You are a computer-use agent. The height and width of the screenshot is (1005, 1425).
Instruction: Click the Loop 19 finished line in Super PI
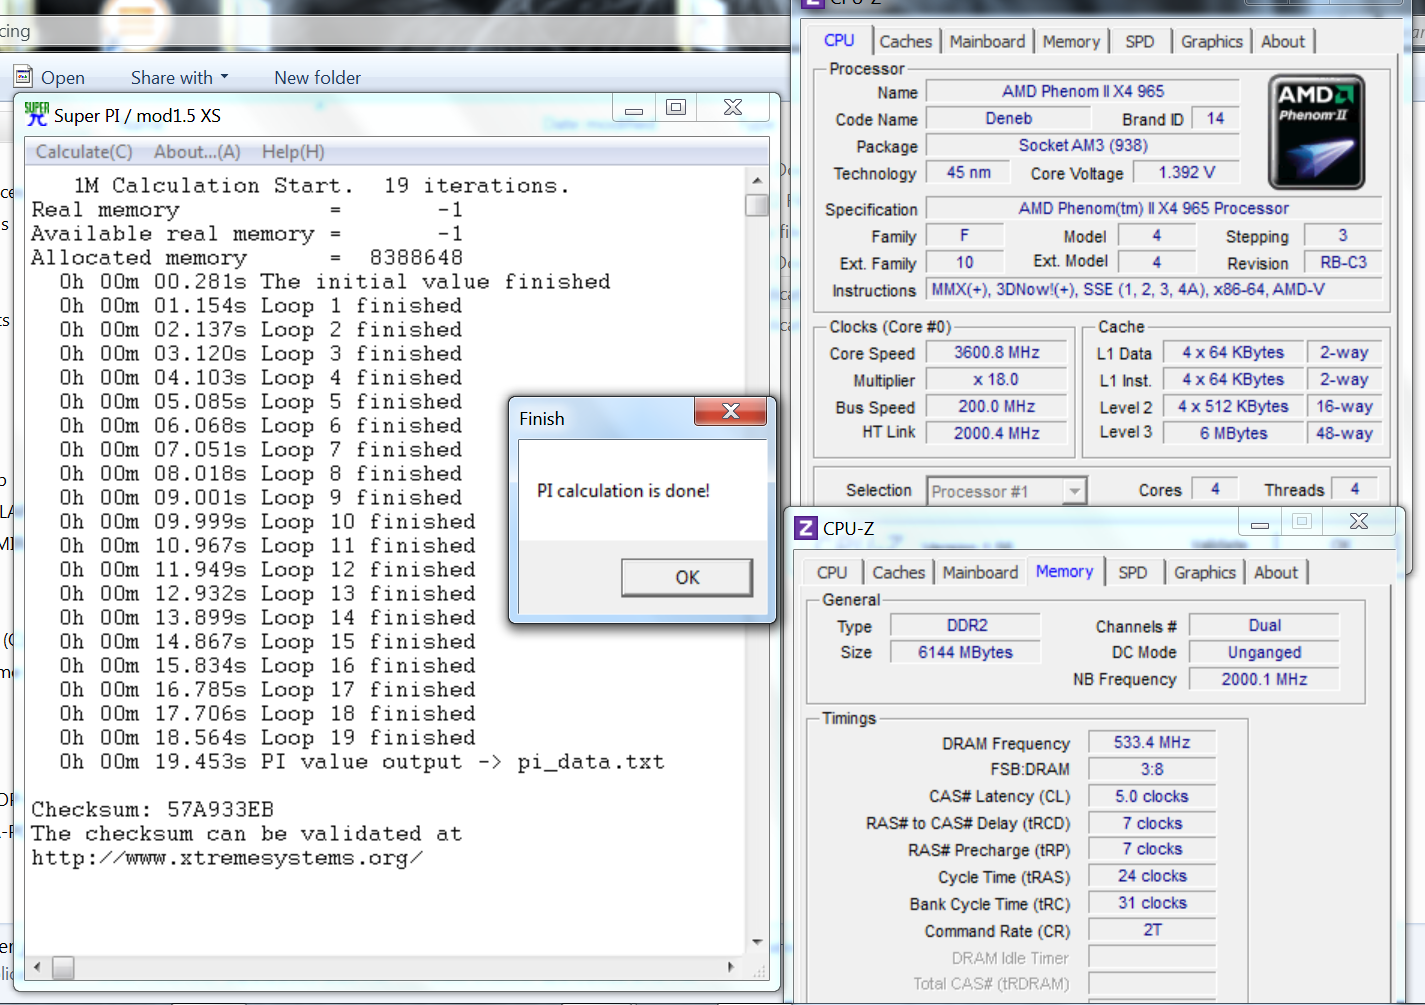[267, 738]
